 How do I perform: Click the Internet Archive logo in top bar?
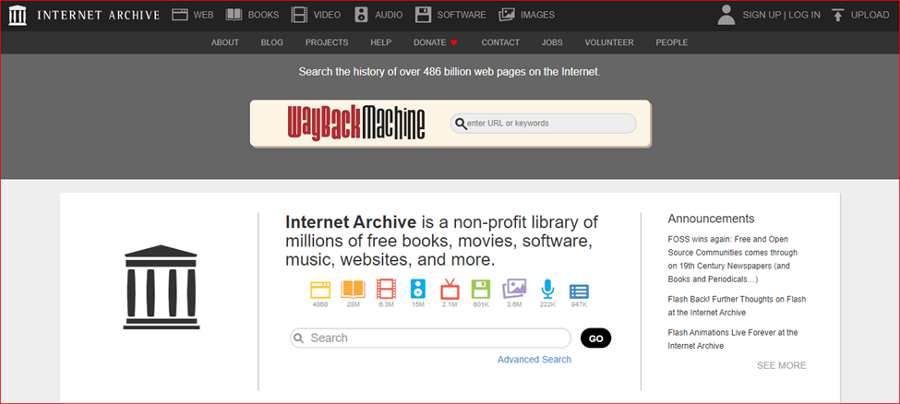point(84,15)
